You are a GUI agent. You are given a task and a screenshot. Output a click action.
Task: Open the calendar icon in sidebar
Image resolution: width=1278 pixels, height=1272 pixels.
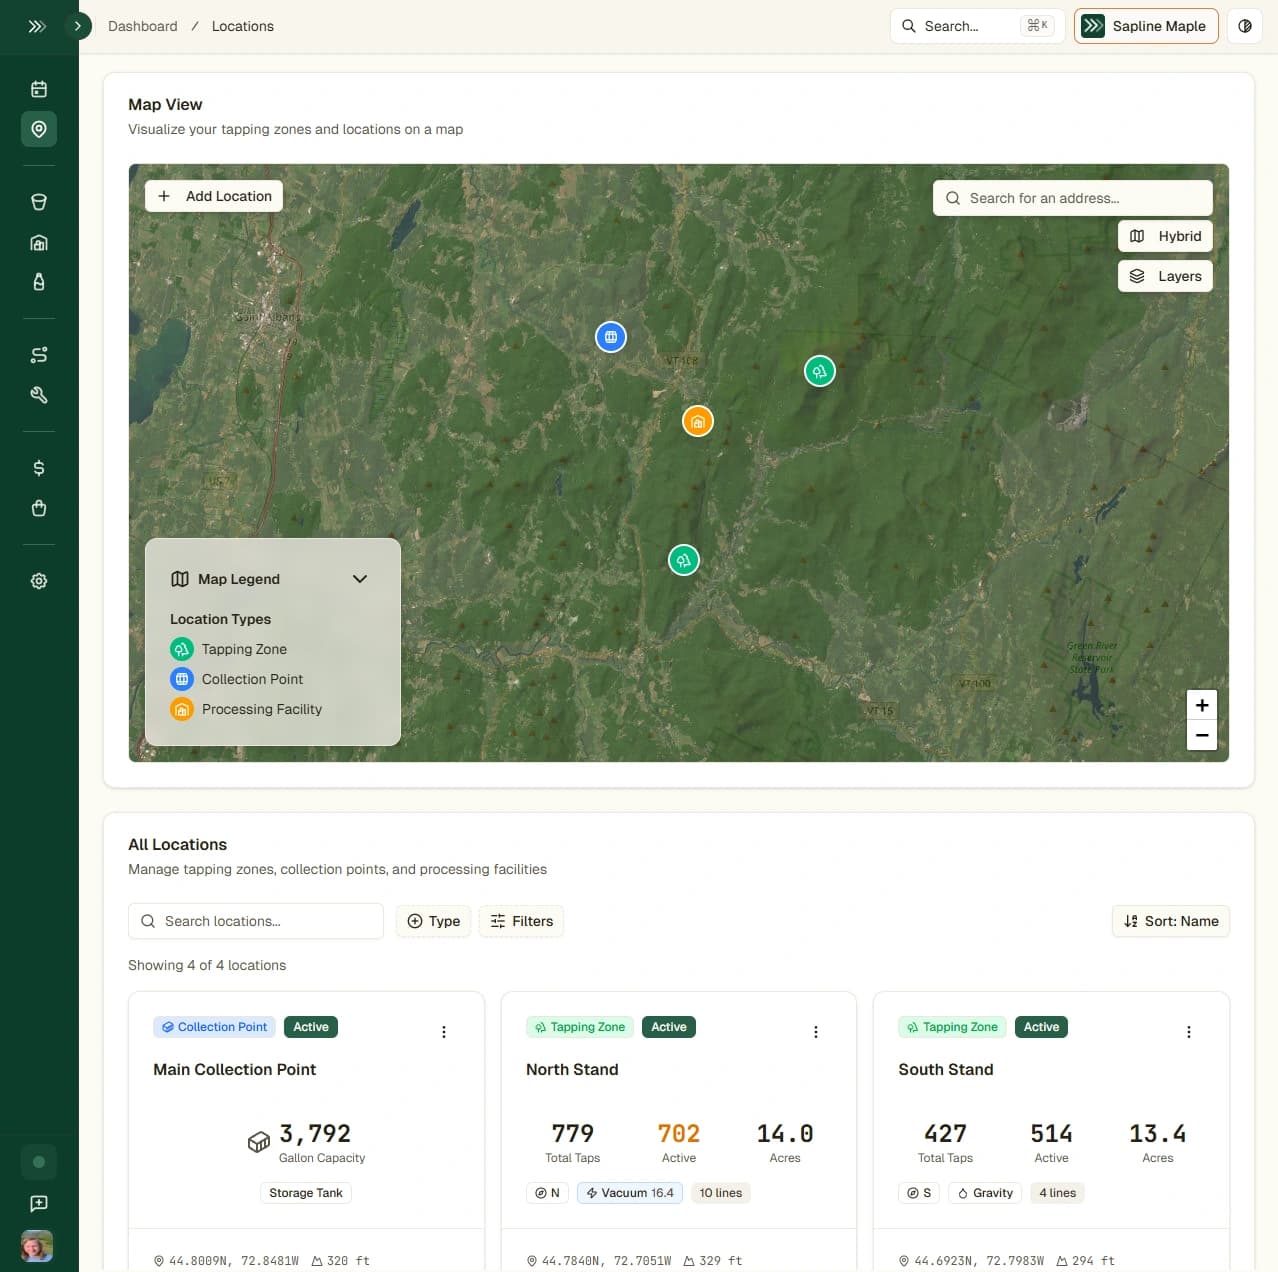39,89
